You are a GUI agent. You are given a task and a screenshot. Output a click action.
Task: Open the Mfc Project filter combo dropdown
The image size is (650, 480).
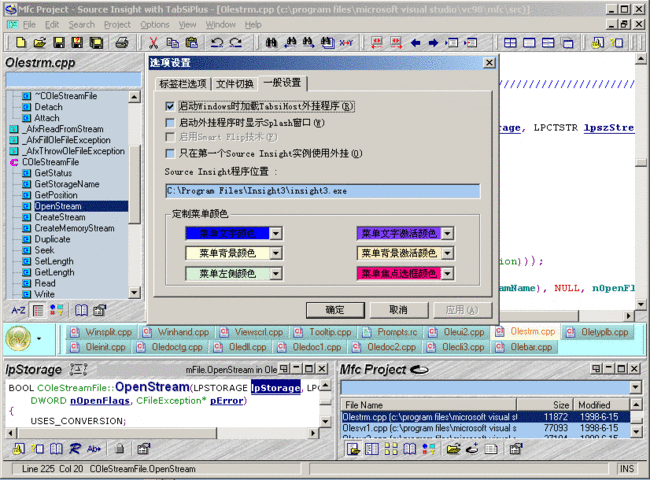635,388
